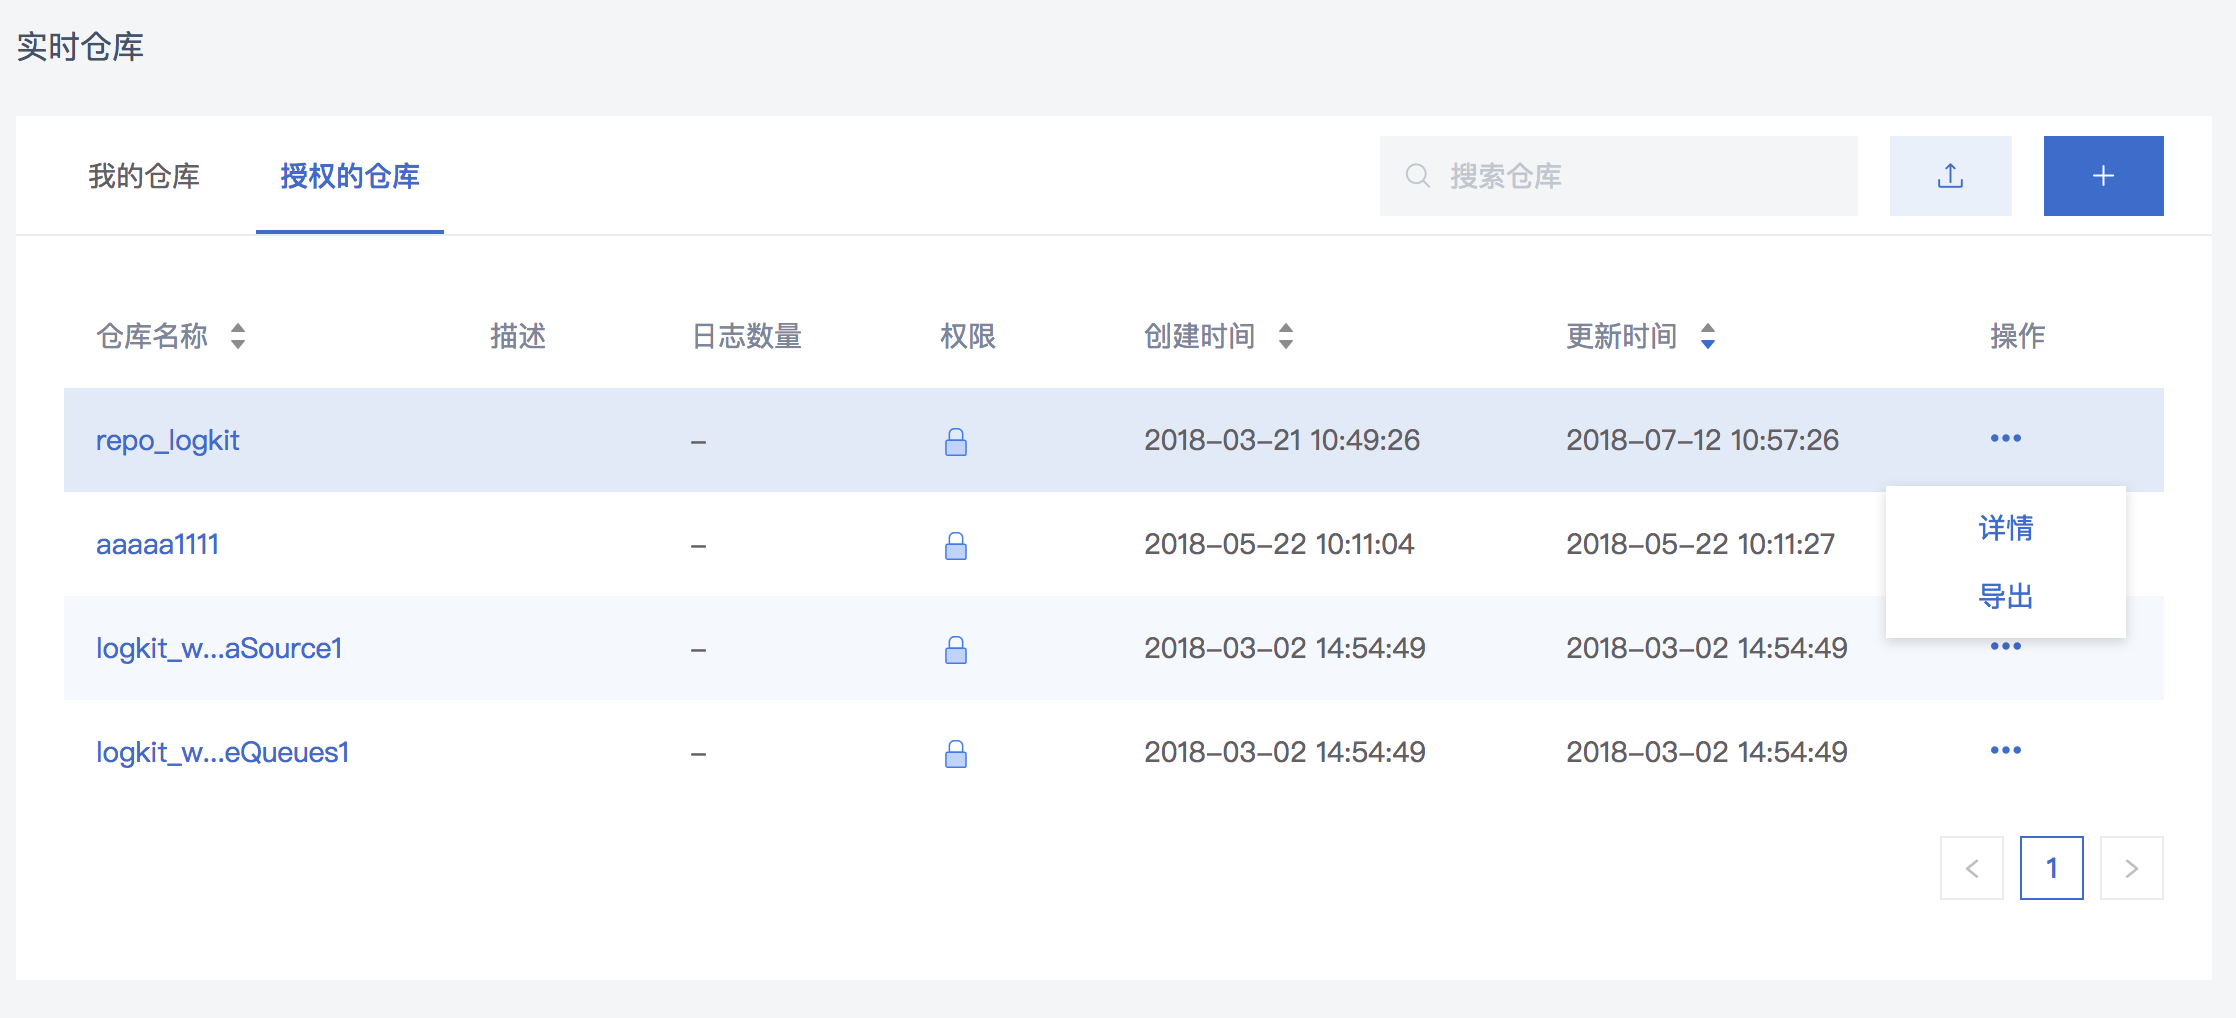Choose 导出 from the popup menu
The image size is (2236, 1018).
(x=2006, y=597)
